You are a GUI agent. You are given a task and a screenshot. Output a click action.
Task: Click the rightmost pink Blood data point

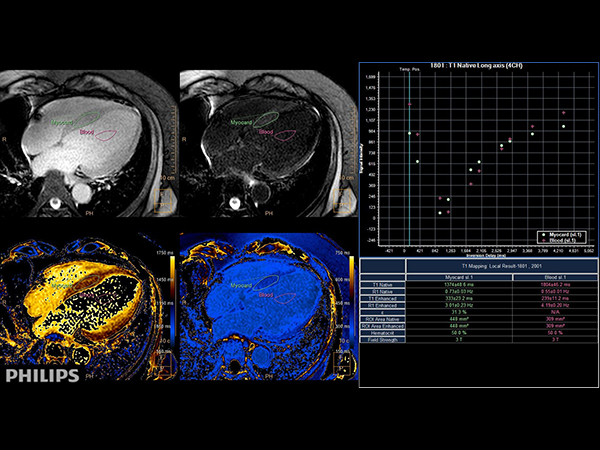(564, 113)
